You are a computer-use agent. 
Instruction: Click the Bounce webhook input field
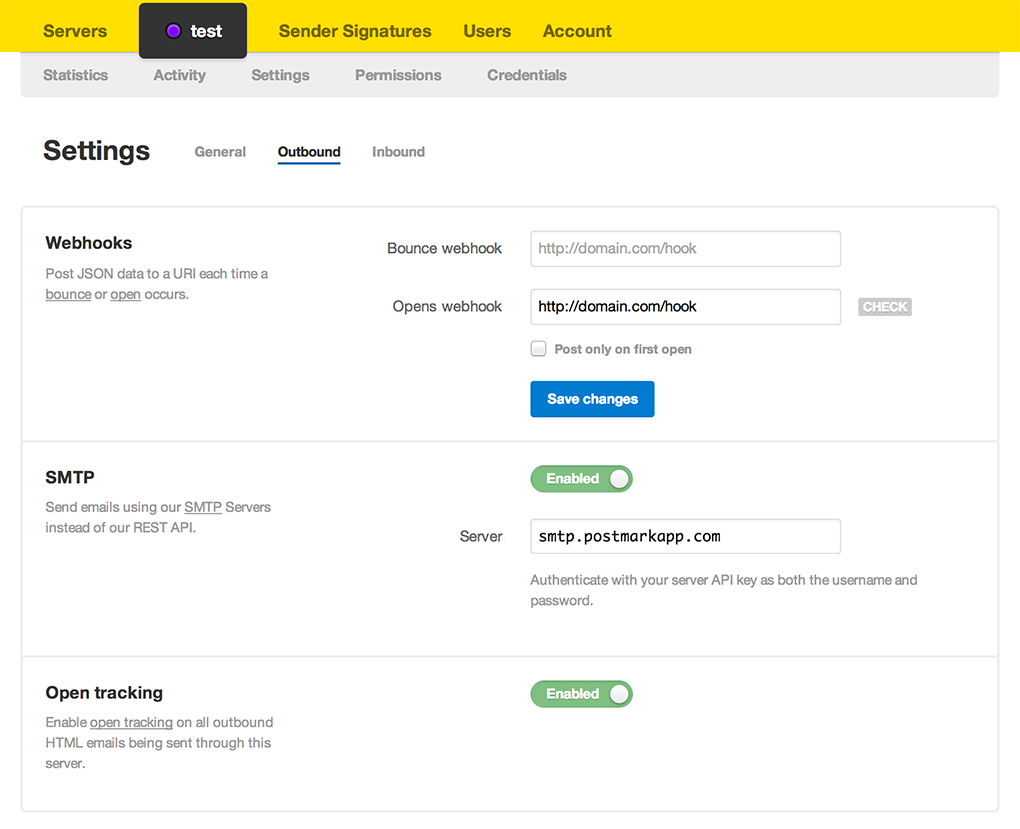click(x=684, y=248)
